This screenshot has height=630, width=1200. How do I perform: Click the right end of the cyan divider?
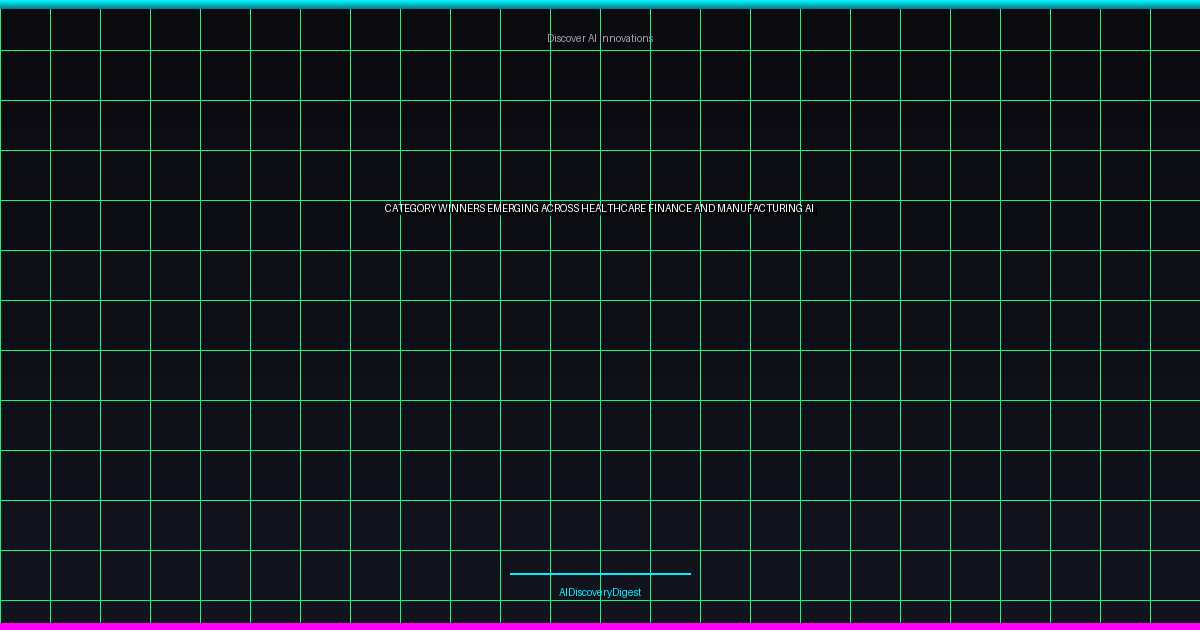coord(688,574)
